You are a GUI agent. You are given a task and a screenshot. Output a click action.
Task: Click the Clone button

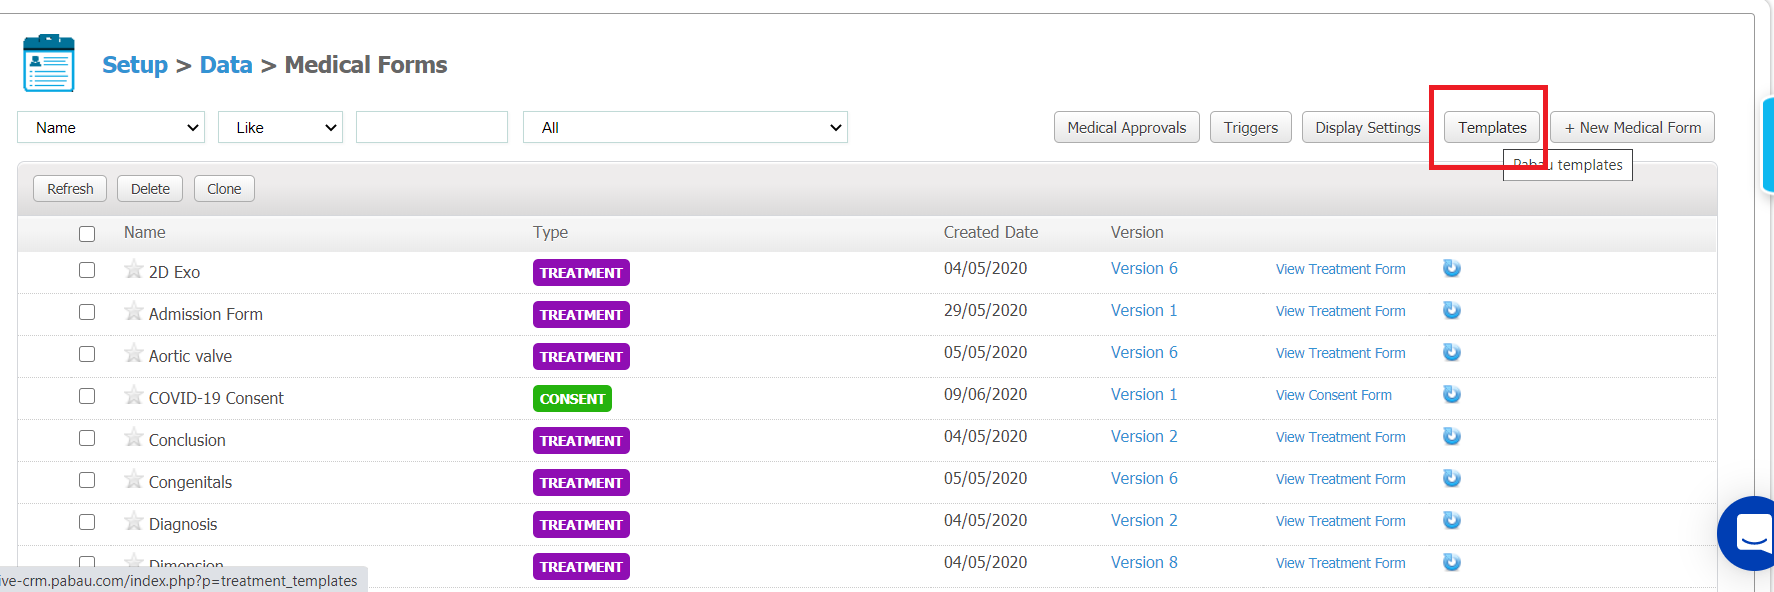tap(224, 188)
